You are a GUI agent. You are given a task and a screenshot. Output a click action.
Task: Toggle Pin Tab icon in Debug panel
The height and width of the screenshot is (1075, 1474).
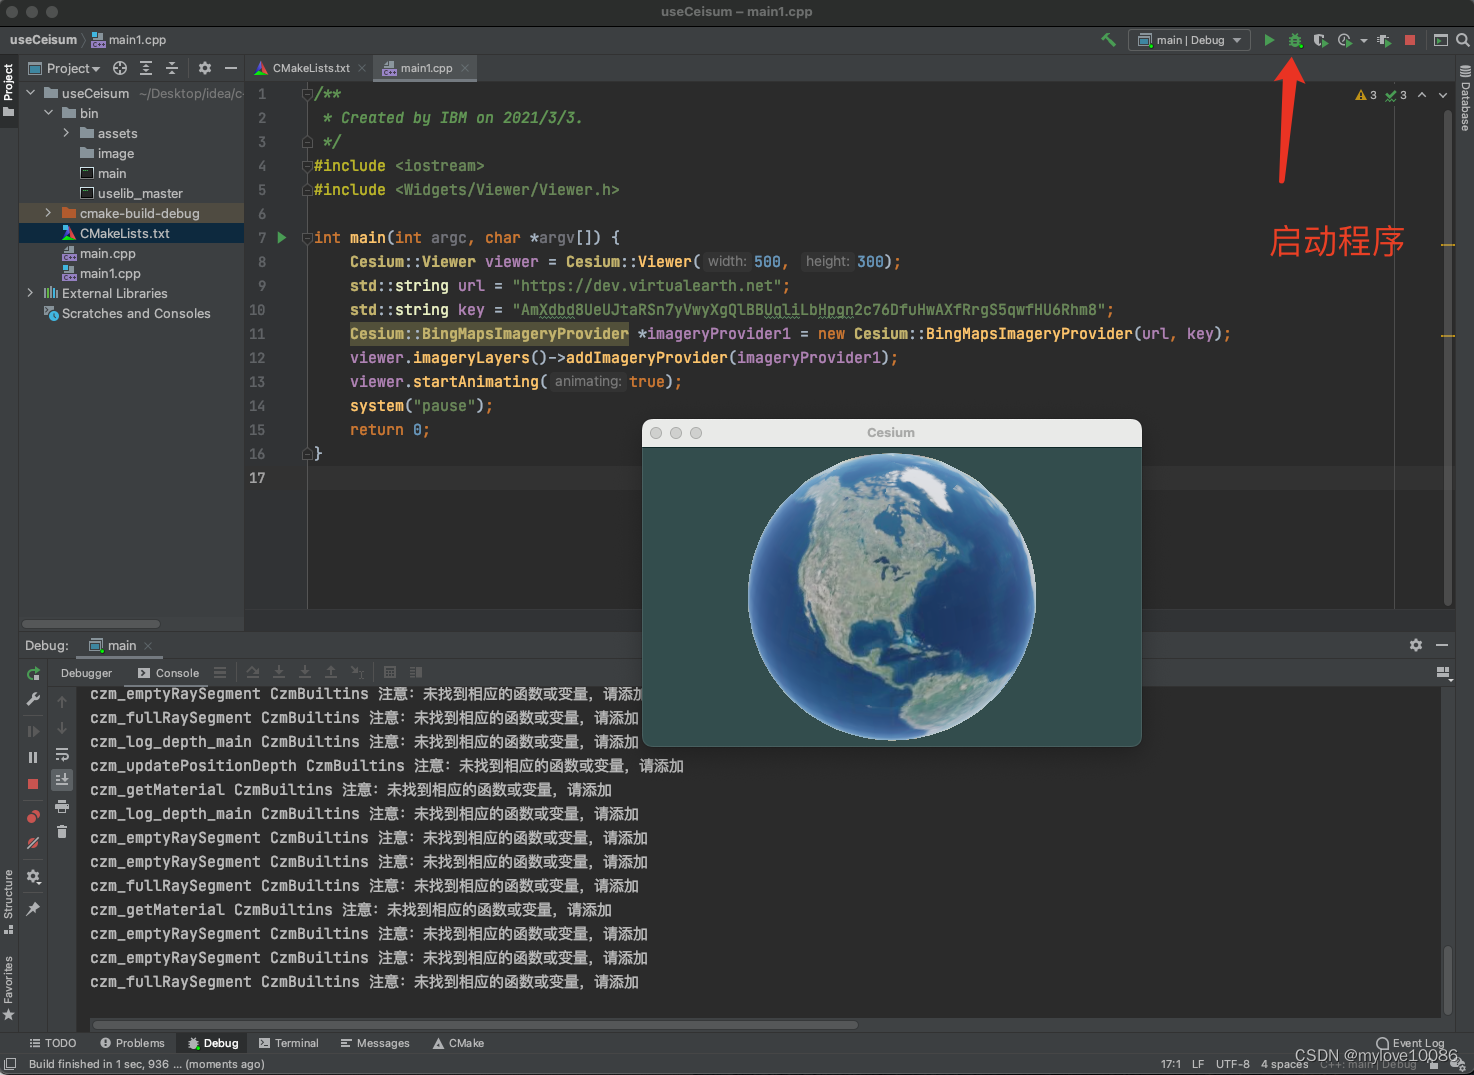33,909
